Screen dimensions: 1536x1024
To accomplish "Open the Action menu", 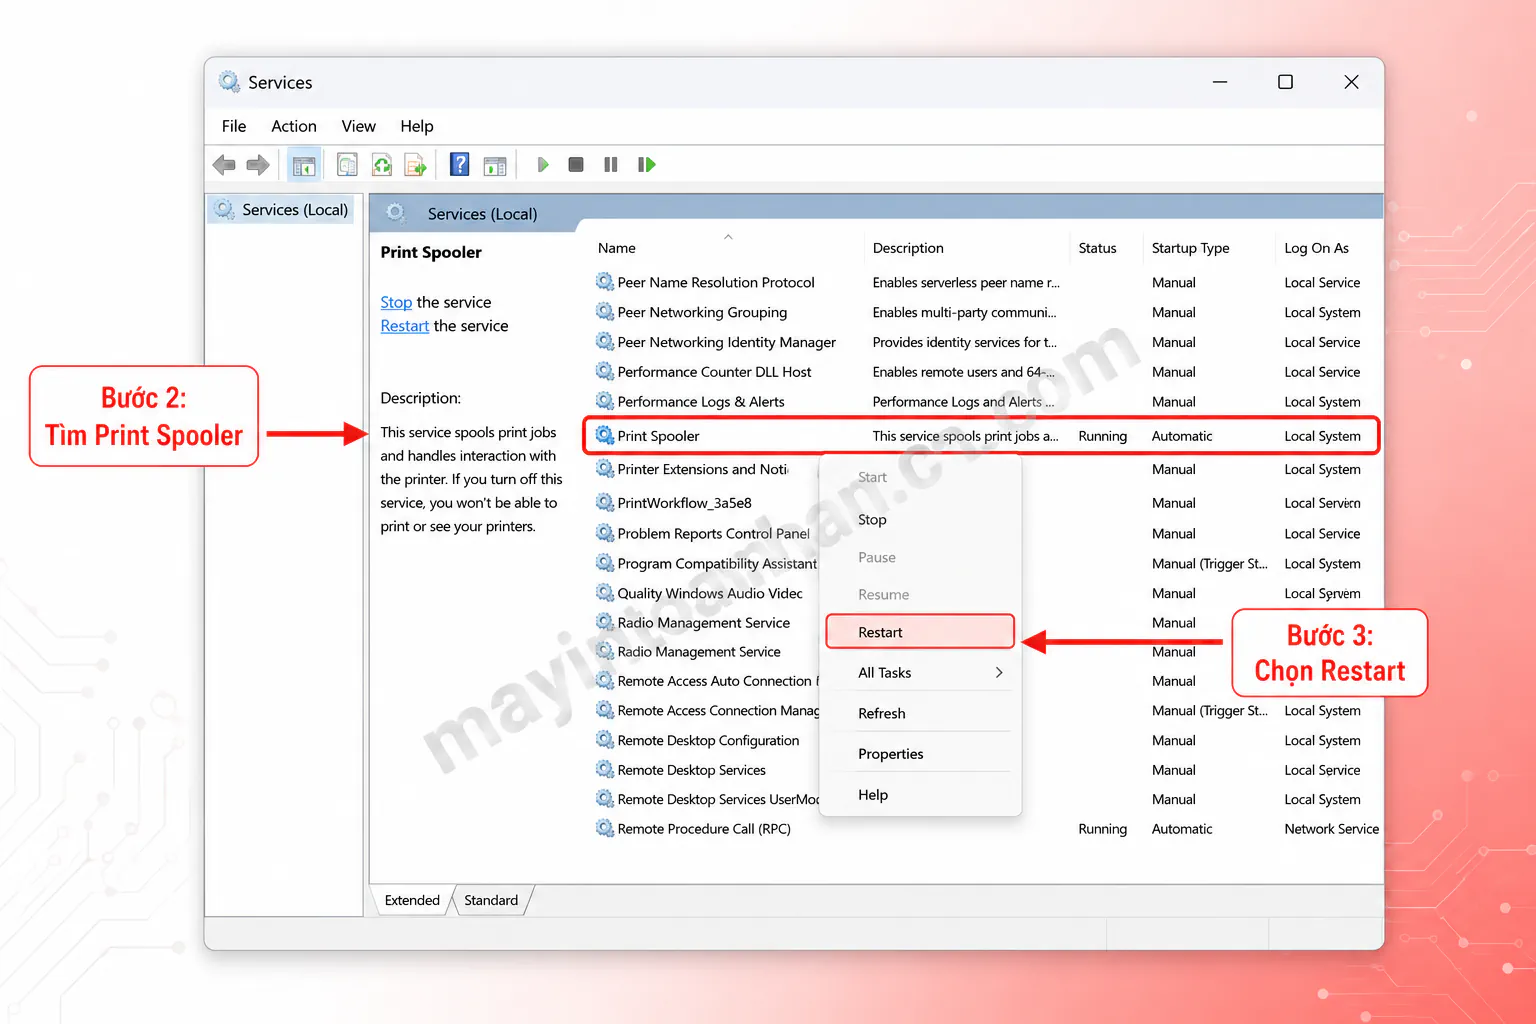I will coord(294,126).
